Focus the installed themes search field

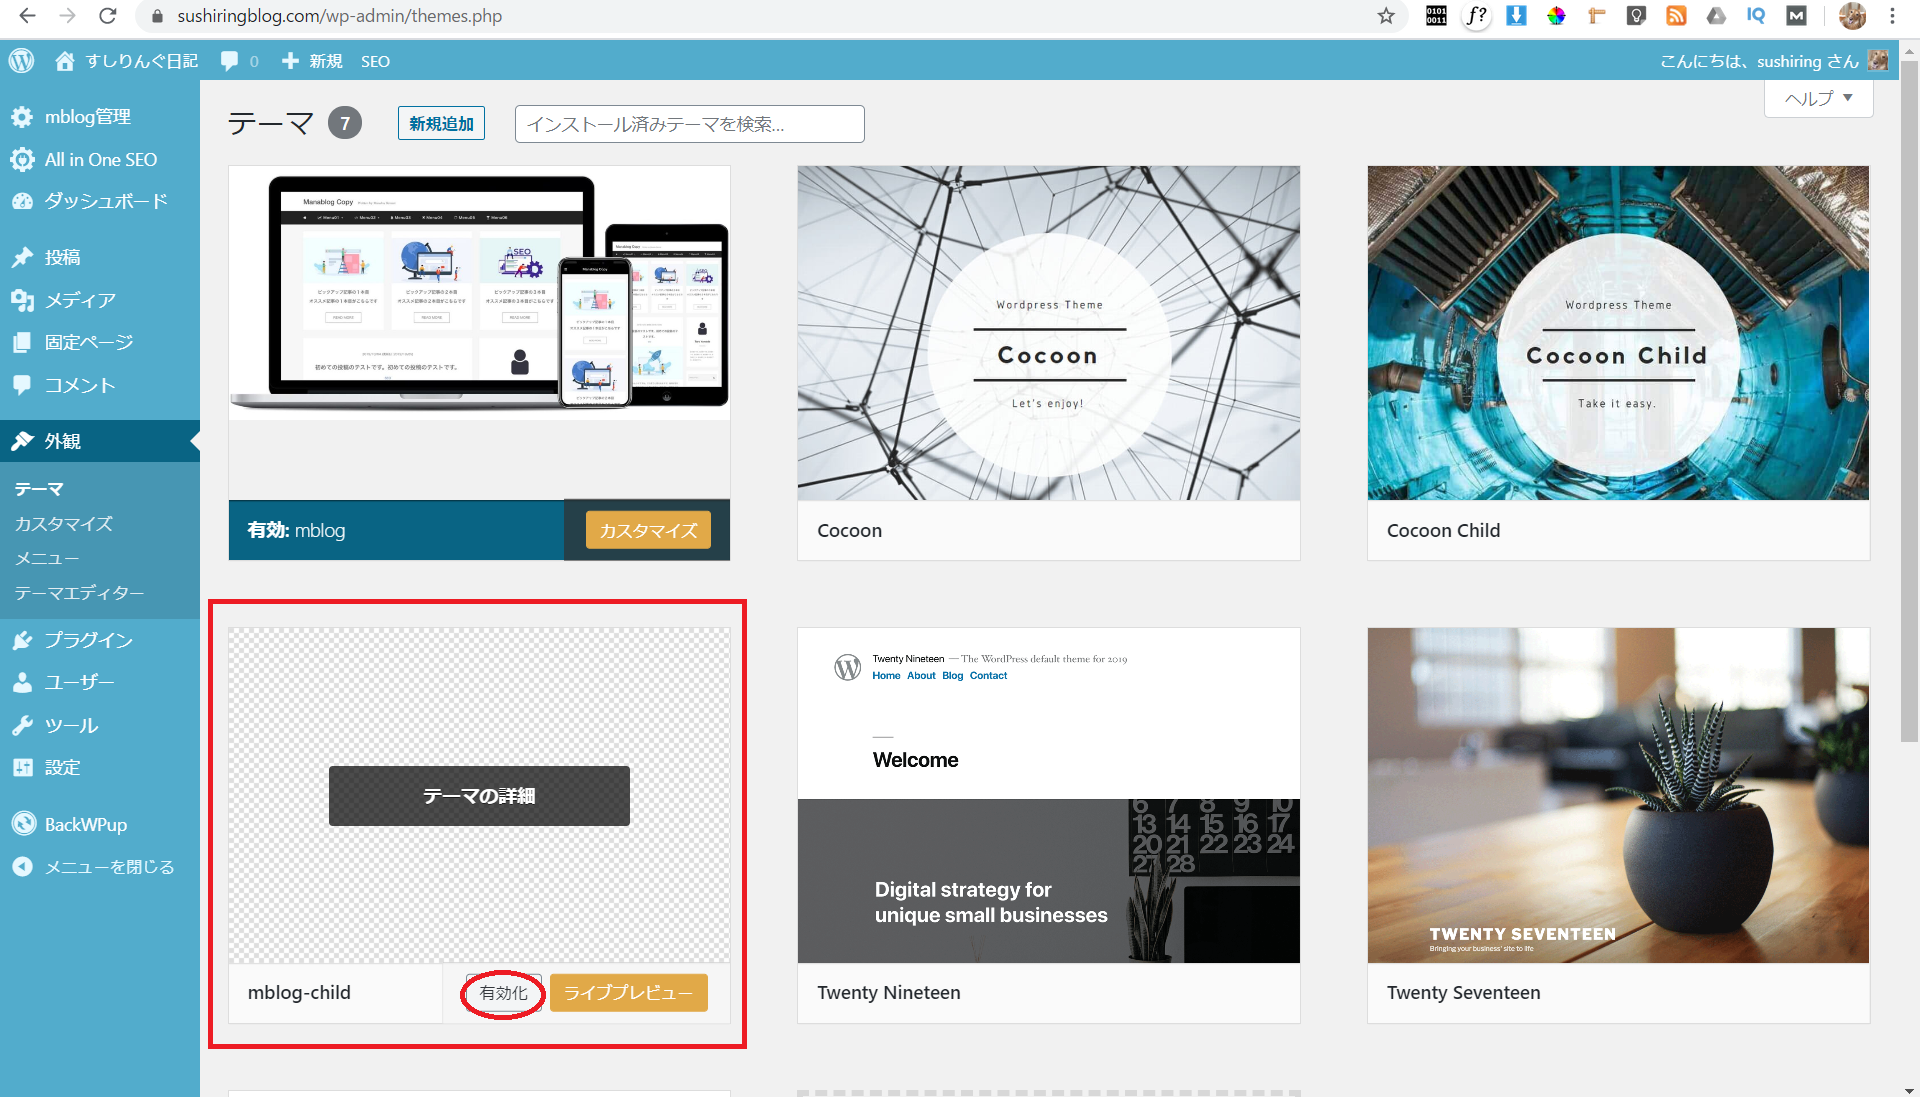(x=689, y=124)
